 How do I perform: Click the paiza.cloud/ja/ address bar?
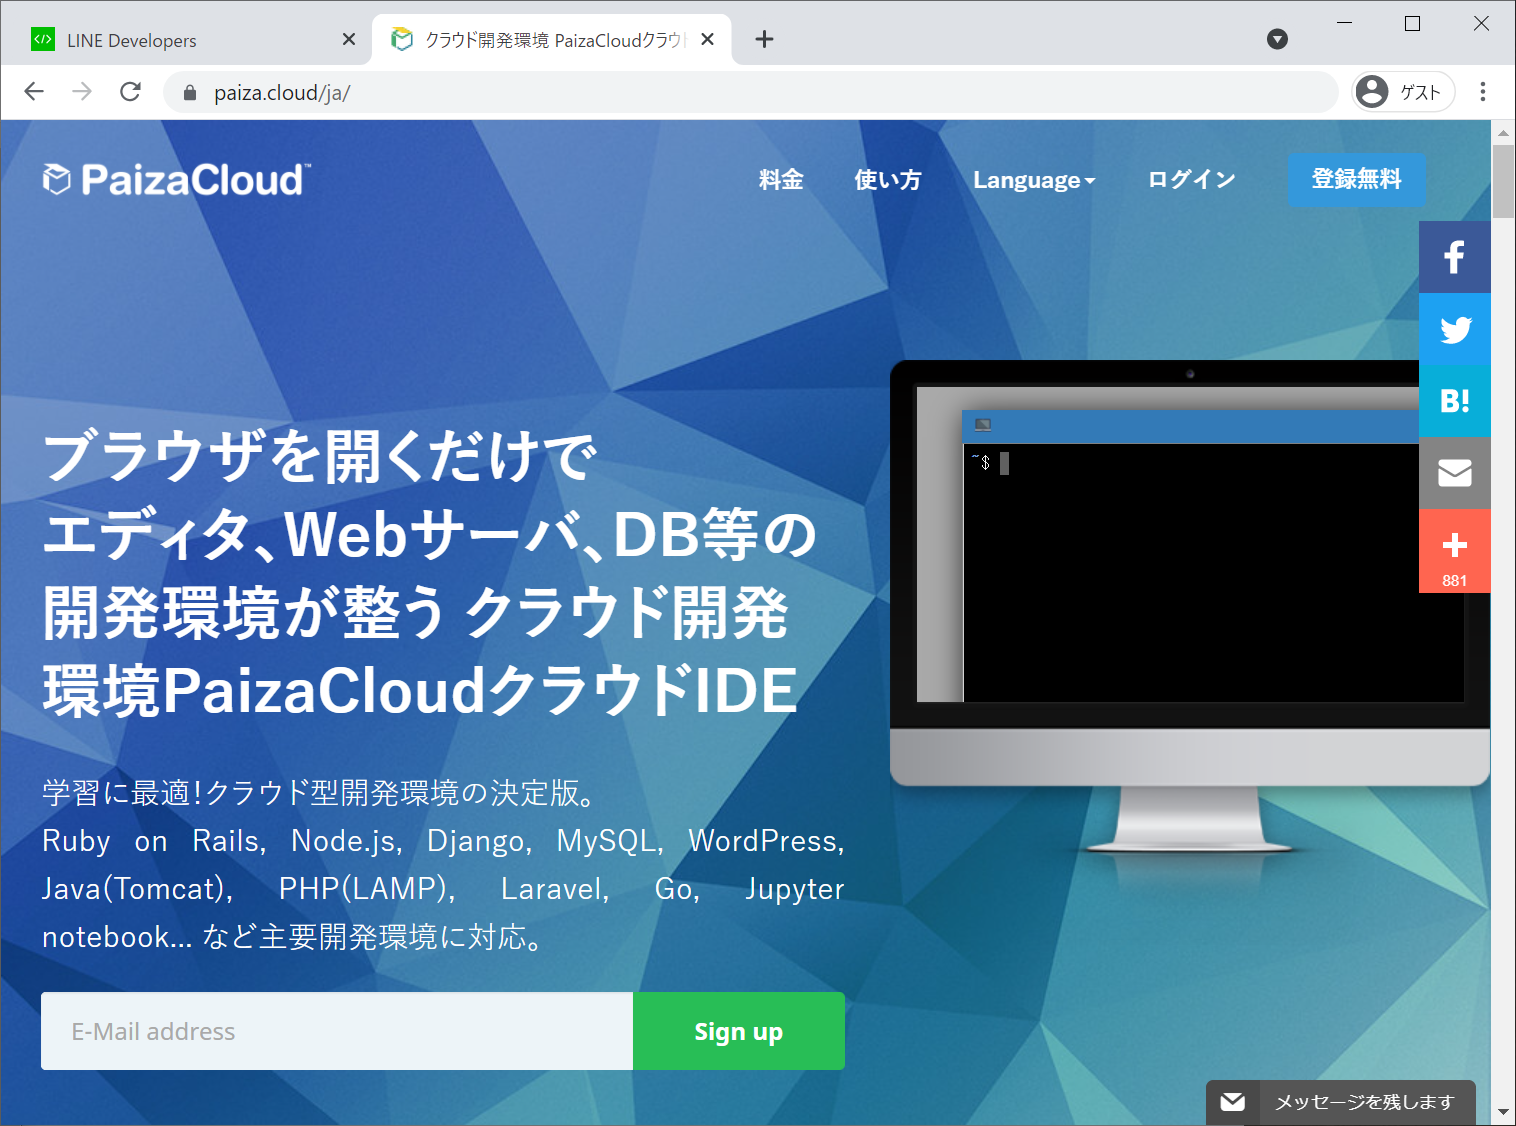click(750, 92)
